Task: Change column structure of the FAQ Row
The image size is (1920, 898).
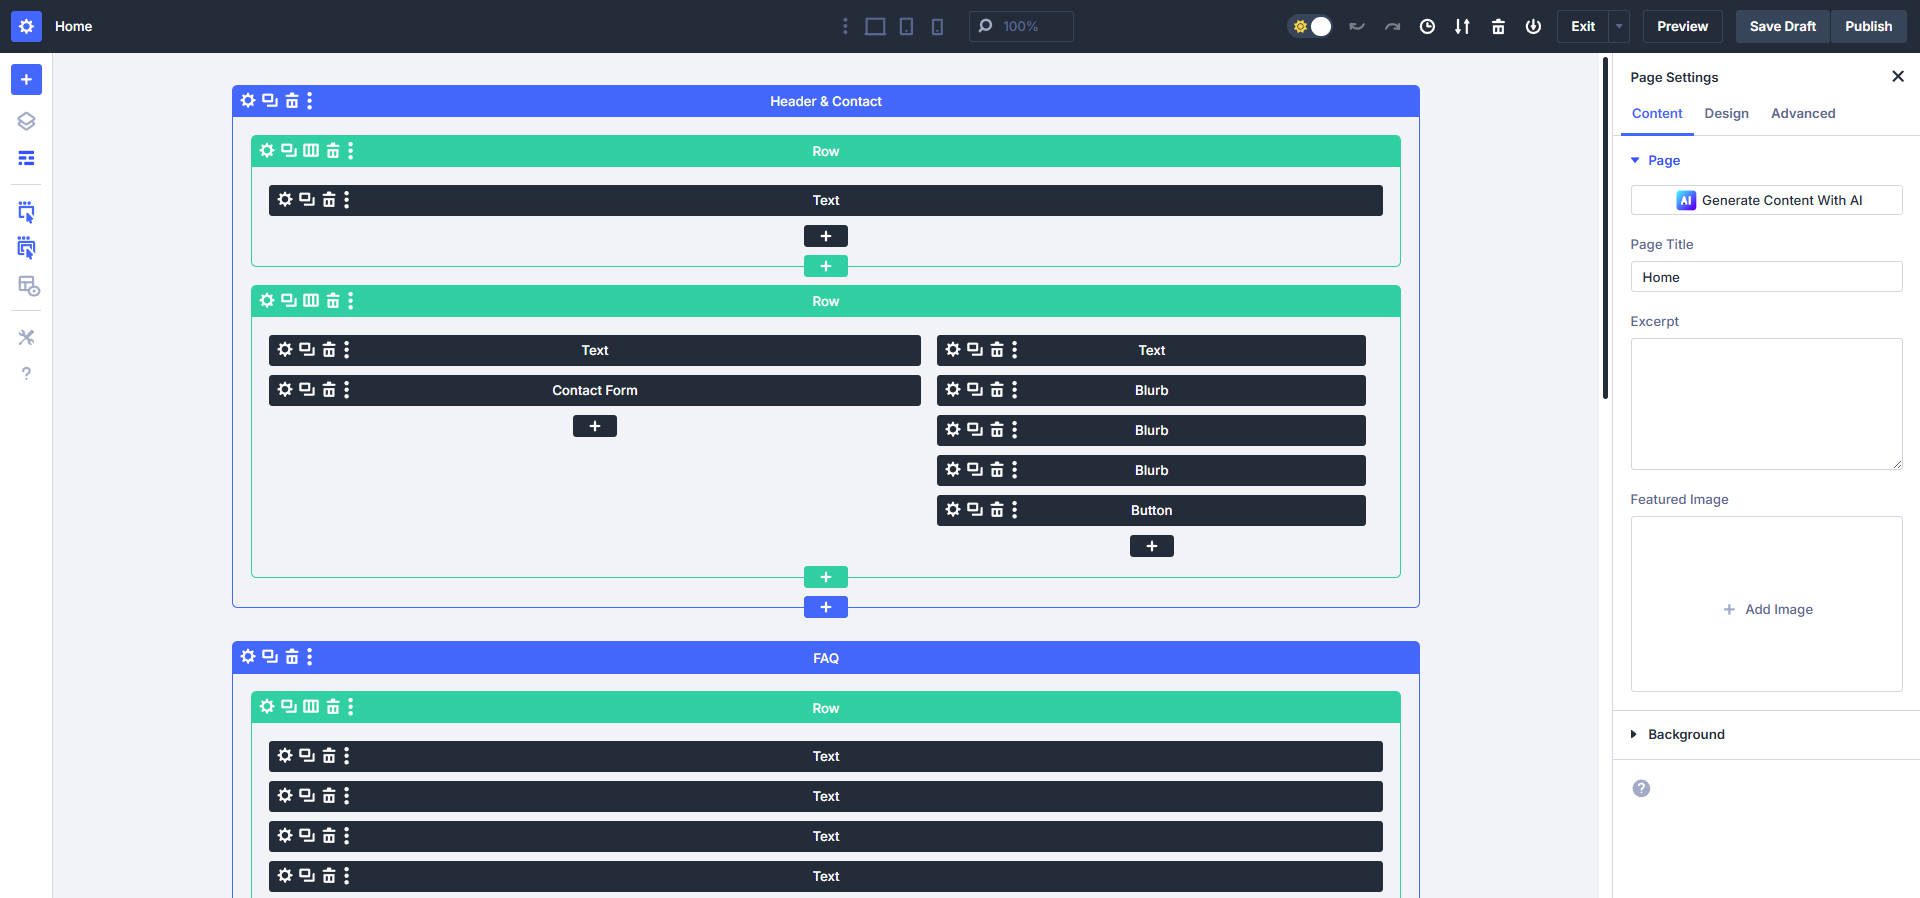Action: coord(311,706)
